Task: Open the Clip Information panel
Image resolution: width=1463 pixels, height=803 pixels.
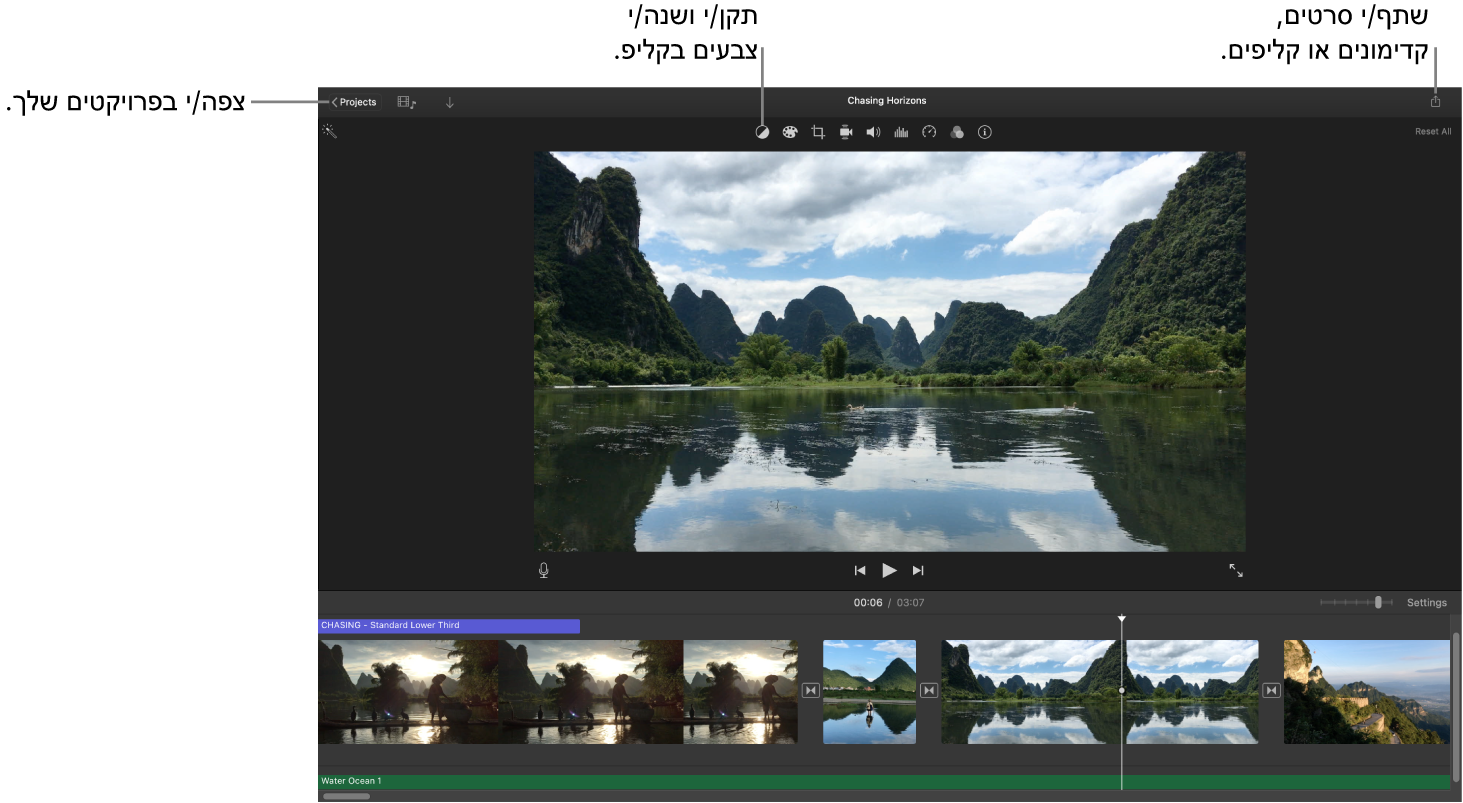Action: 984,131
